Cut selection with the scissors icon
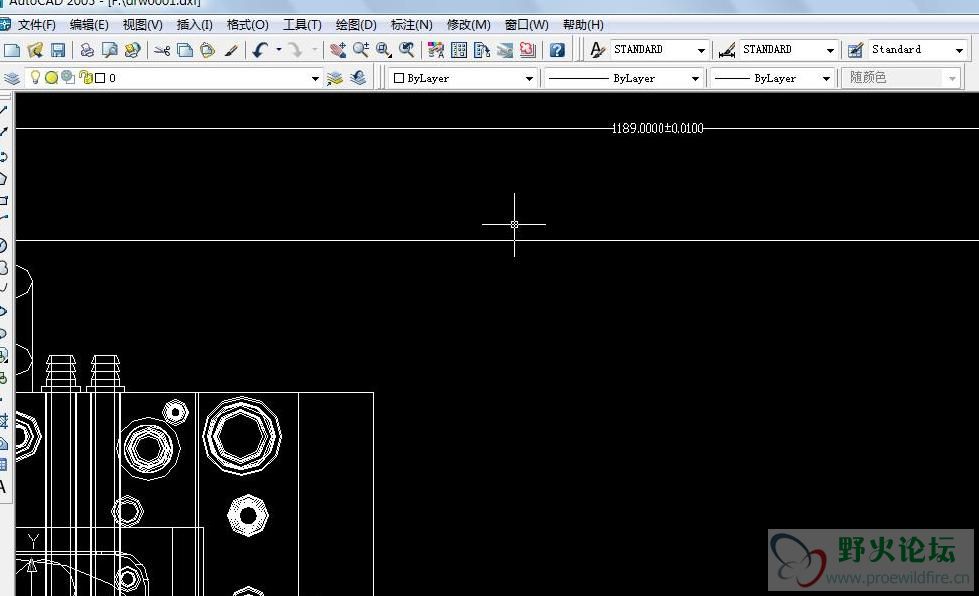 click(162, 50)
